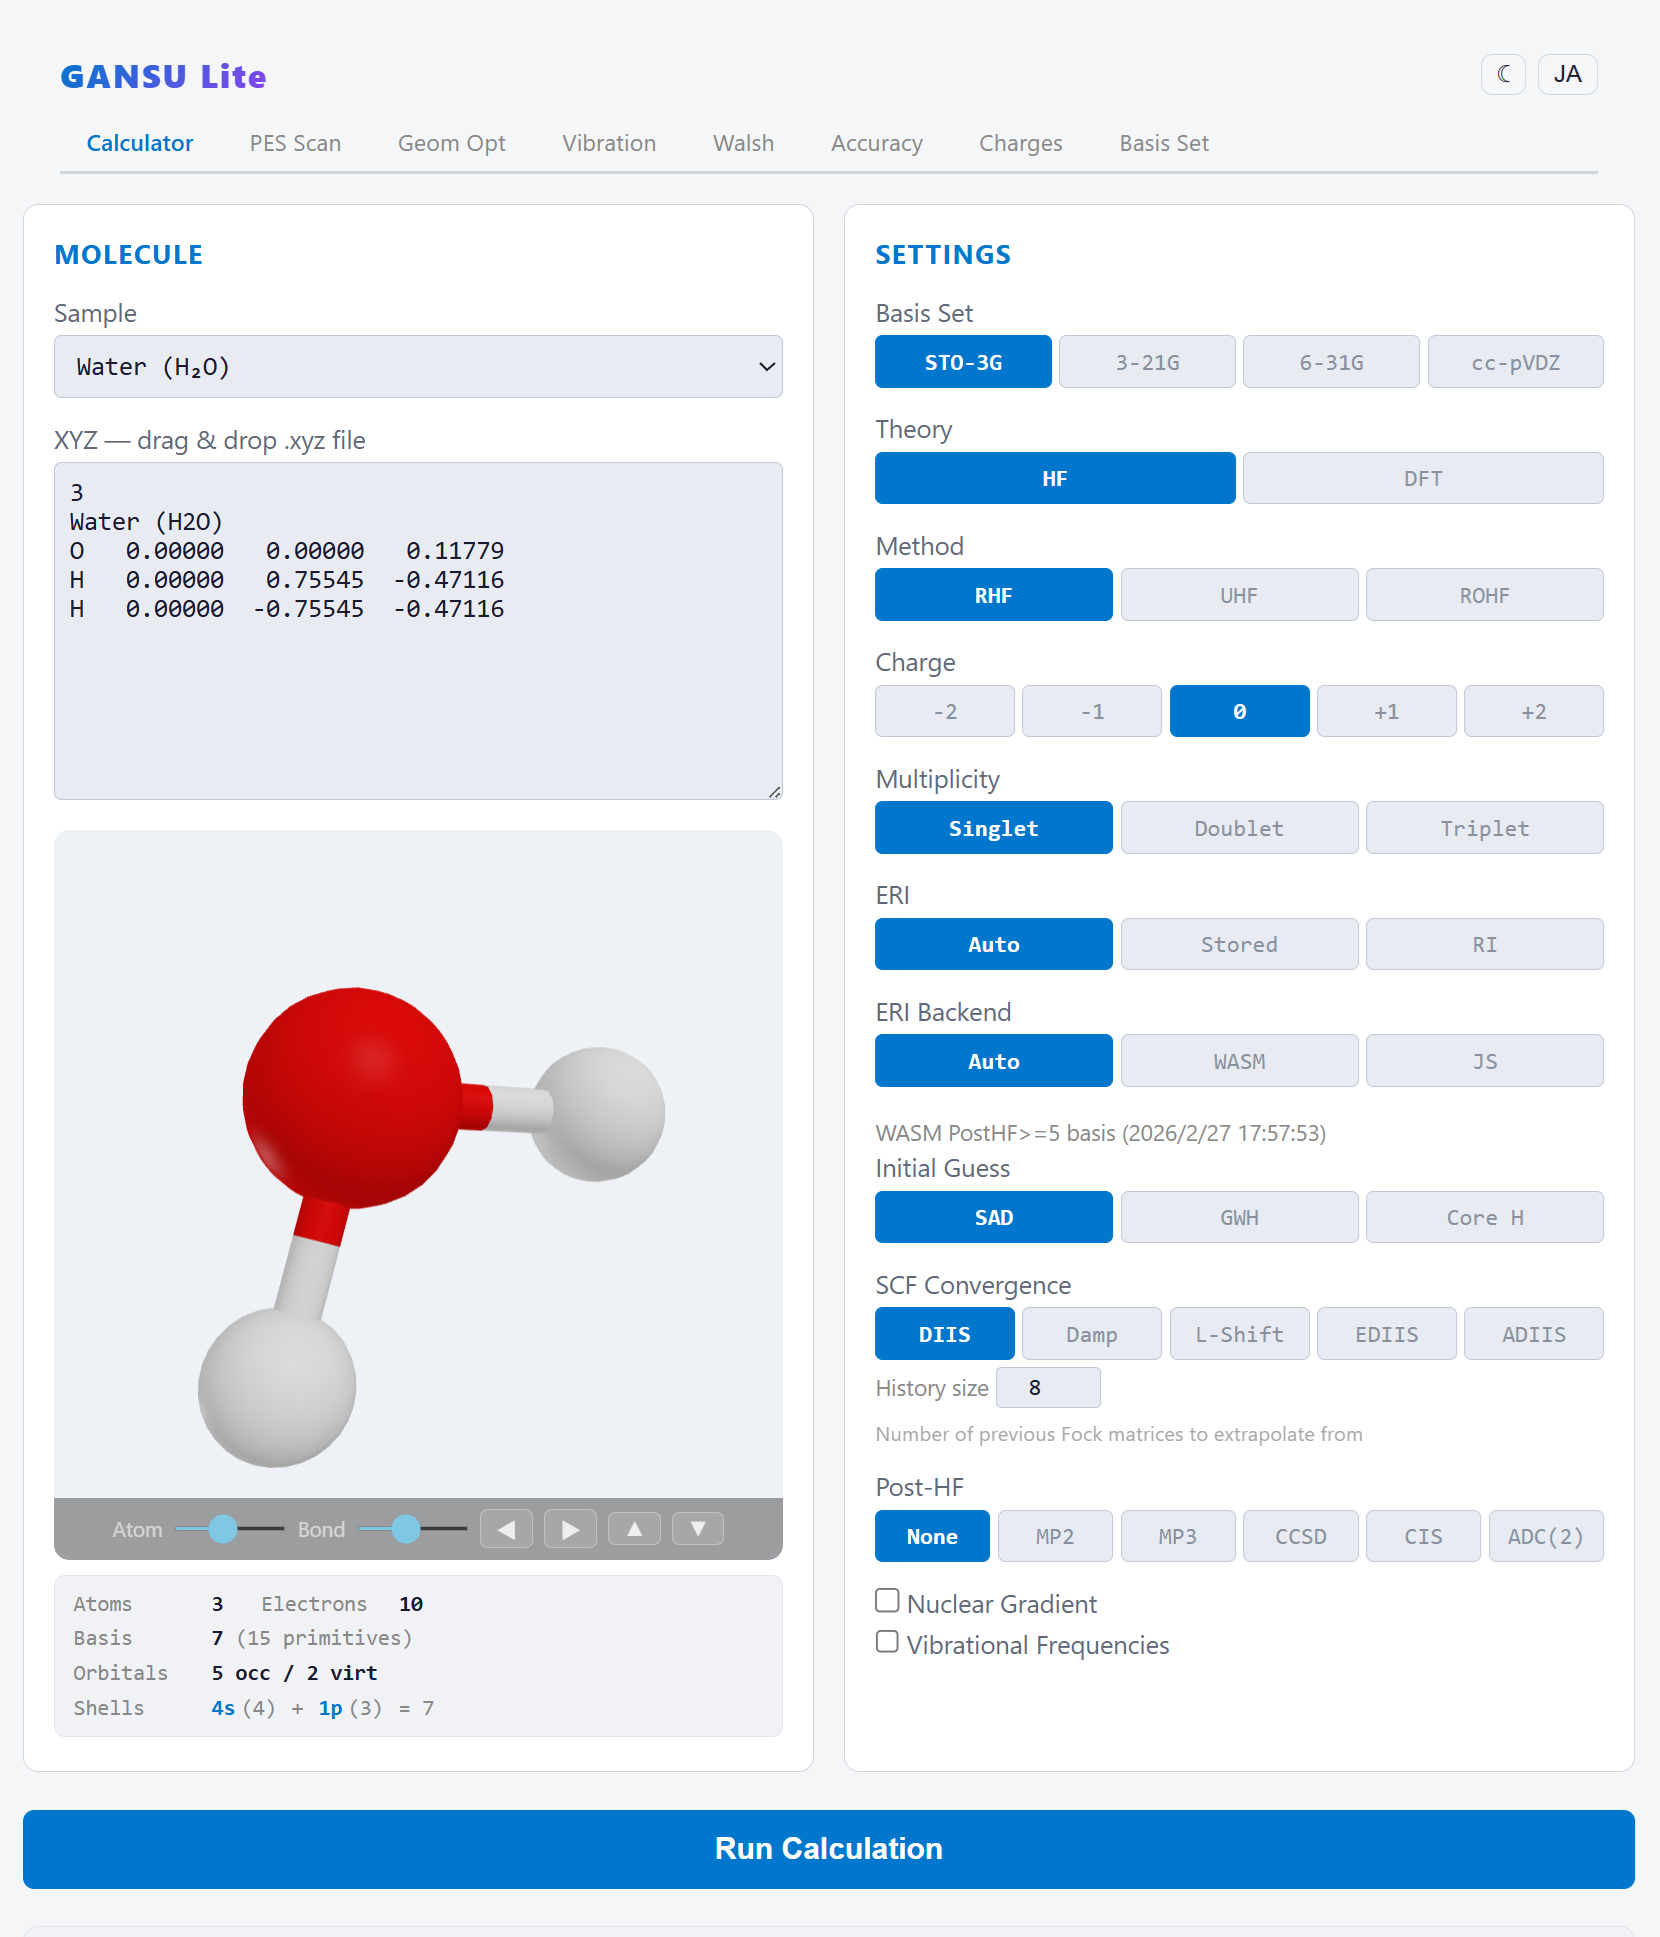
Task: Select HF theory
Action: tap(1055, 478)
